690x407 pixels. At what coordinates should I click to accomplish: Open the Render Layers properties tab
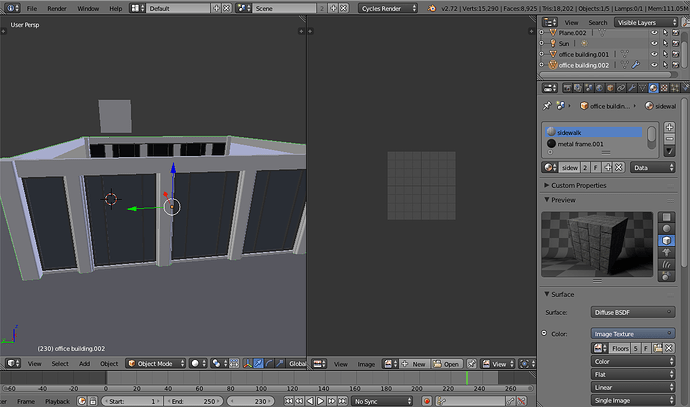point(578,88)
